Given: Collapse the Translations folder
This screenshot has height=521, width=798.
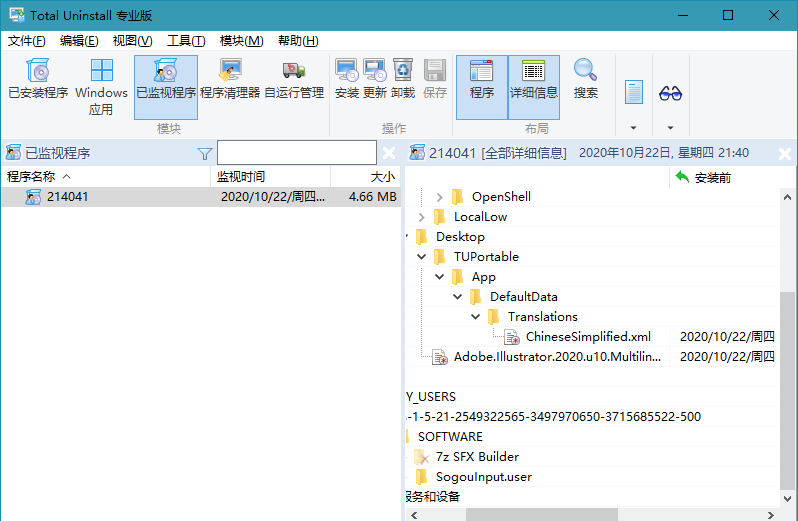Looking at the screenshot, I should (475, 316).
